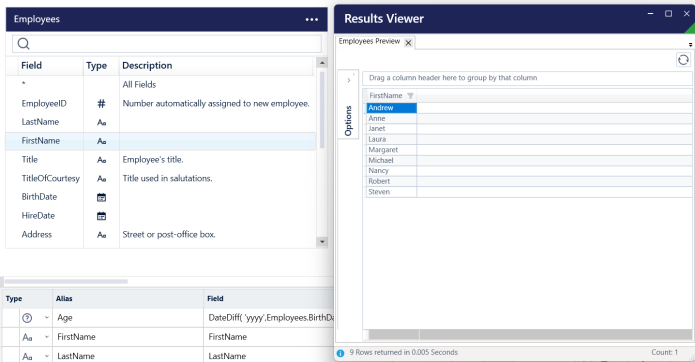Click the scroll down arrow in Employees field list
The height and width of the screenshot is (362, 695).
point(322,242)
